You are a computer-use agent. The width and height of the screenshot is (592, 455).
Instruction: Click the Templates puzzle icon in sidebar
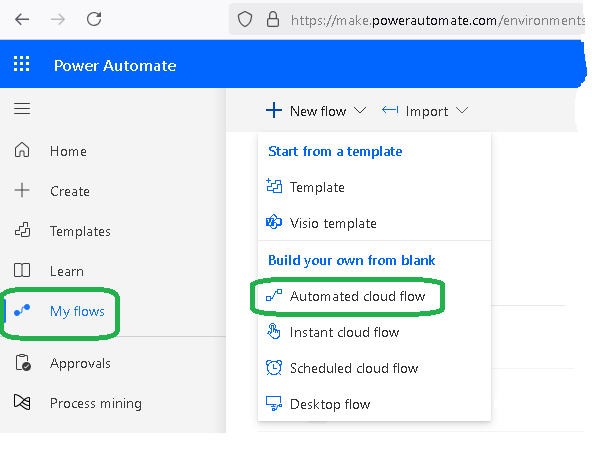(22, 230)
